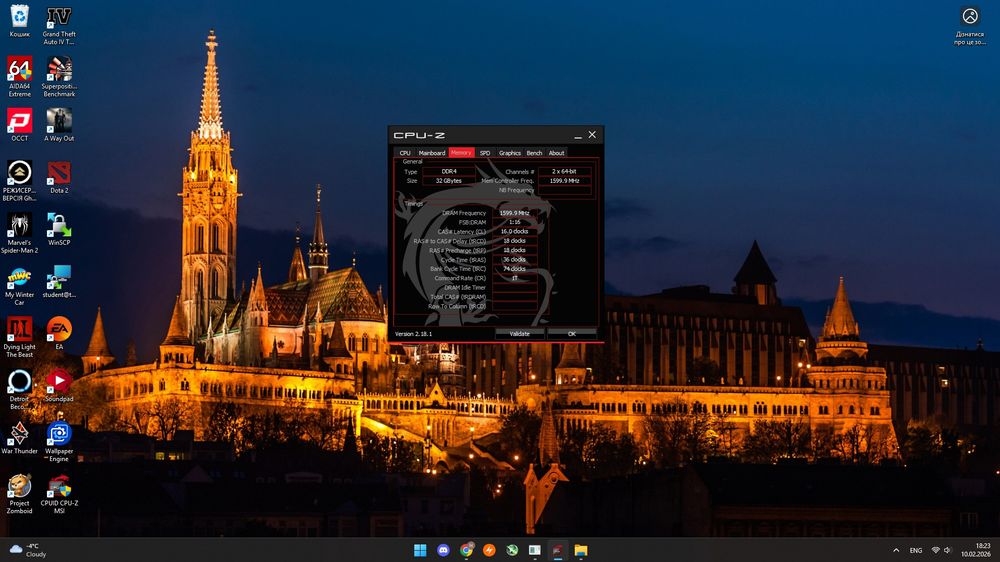Image resolution: width=1000 pixels, height=562 pixels.
Task: Close the CPU-Z window
Action: 592,135
